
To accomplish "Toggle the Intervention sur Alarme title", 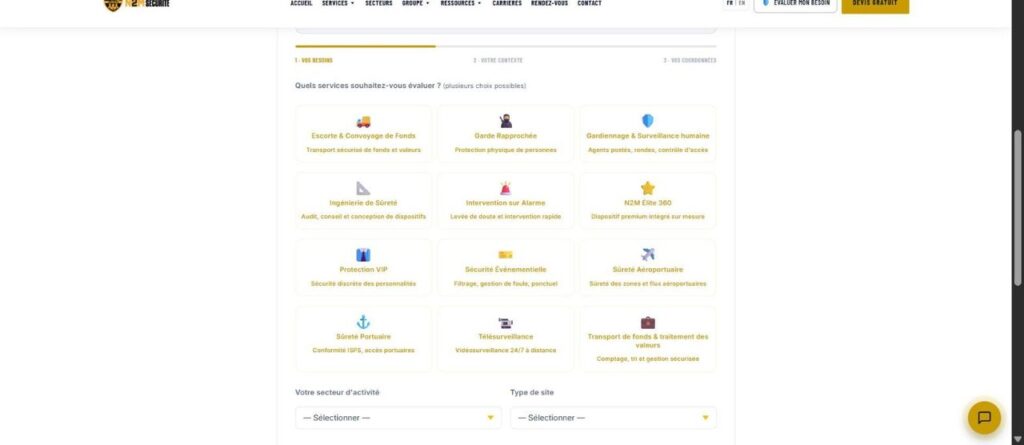I will click(x=505, y=203).
